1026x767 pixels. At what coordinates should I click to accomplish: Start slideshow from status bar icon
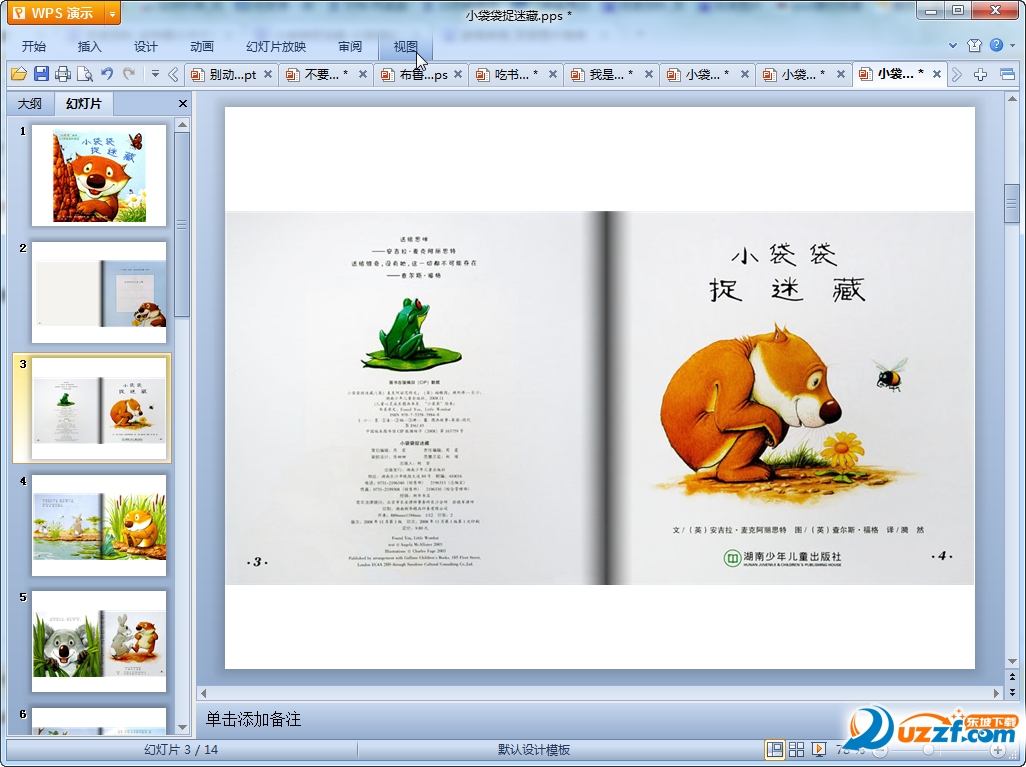[818, 749]
